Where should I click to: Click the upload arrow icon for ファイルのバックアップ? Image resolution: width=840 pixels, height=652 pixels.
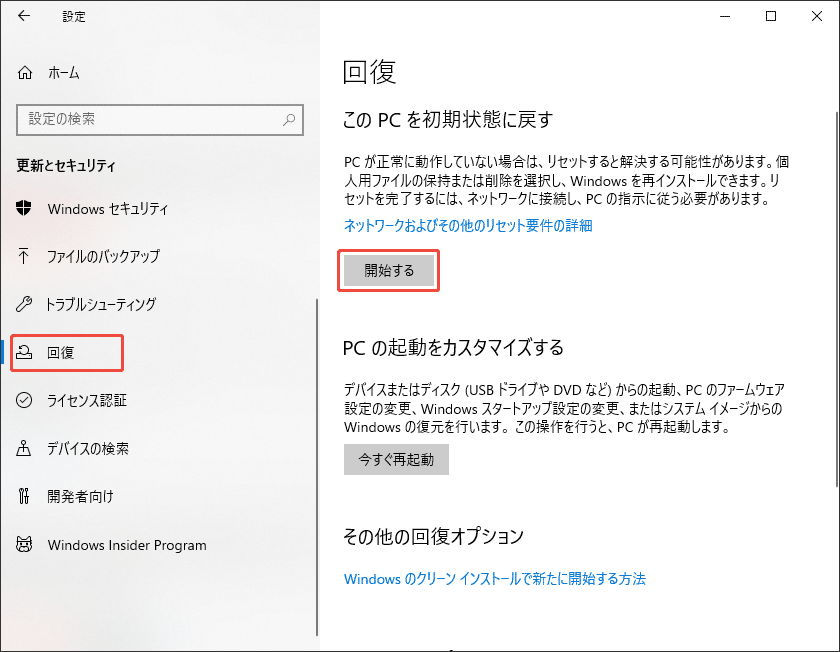point(24,256)
